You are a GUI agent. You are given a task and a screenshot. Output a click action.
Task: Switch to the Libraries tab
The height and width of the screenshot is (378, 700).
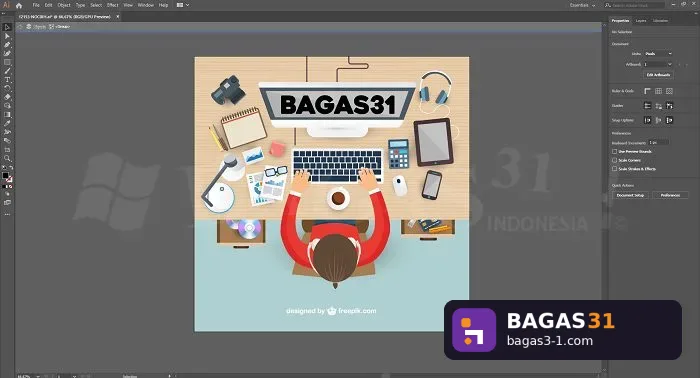(660, 21)
